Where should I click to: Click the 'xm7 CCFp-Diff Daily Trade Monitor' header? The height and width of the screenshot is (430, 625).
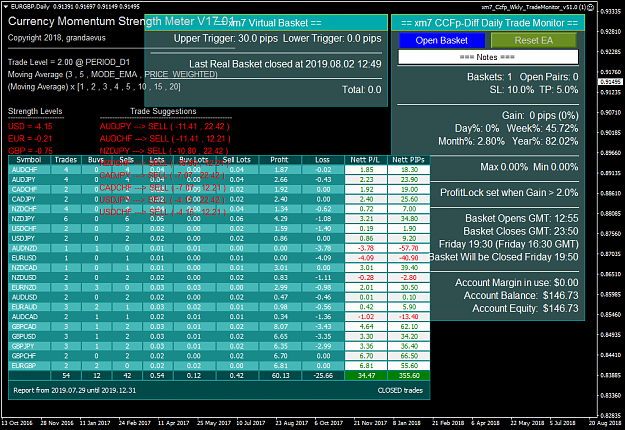coord(488,23)
